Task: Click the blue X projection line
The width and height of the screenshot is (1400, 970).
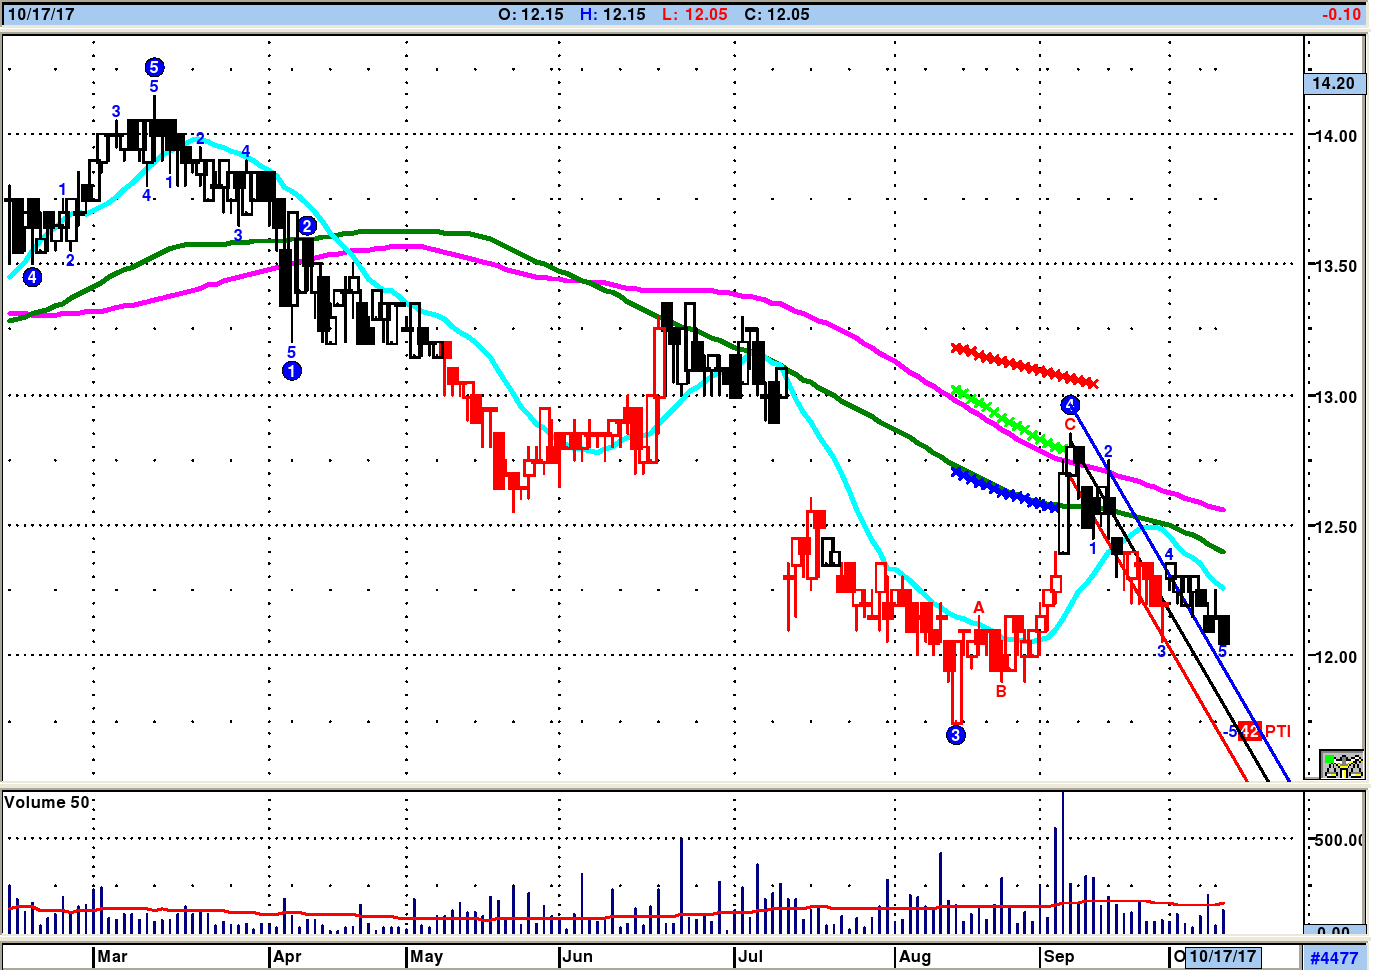Action: [1003, 490]
